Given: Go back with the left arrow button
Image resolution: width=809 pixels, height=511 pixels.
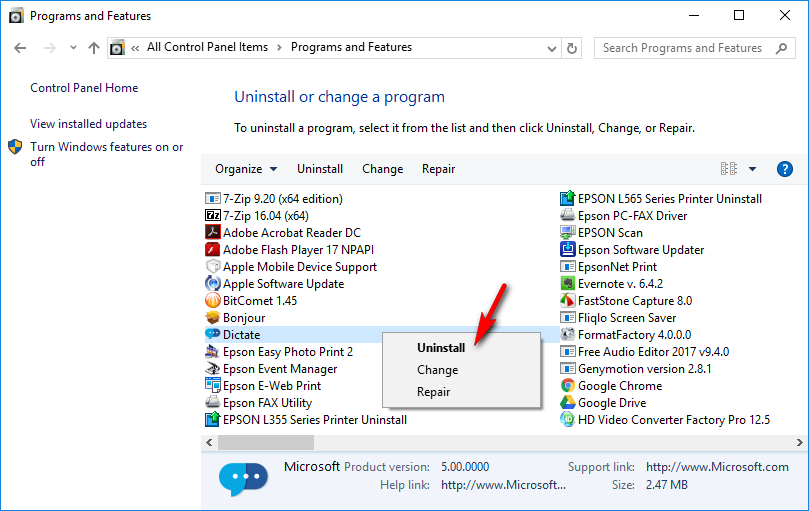Looking at the screenshot, I should 20,48.
